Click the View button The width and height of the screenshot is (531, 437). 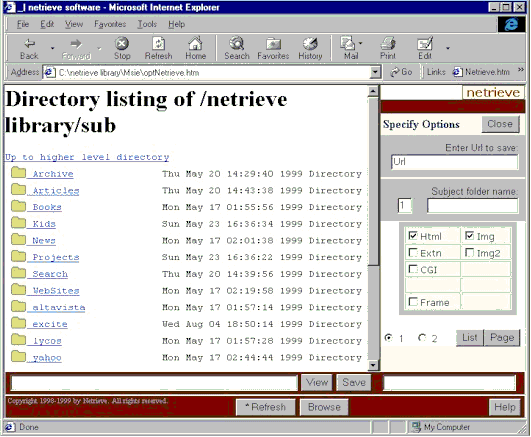click(317, 382)
